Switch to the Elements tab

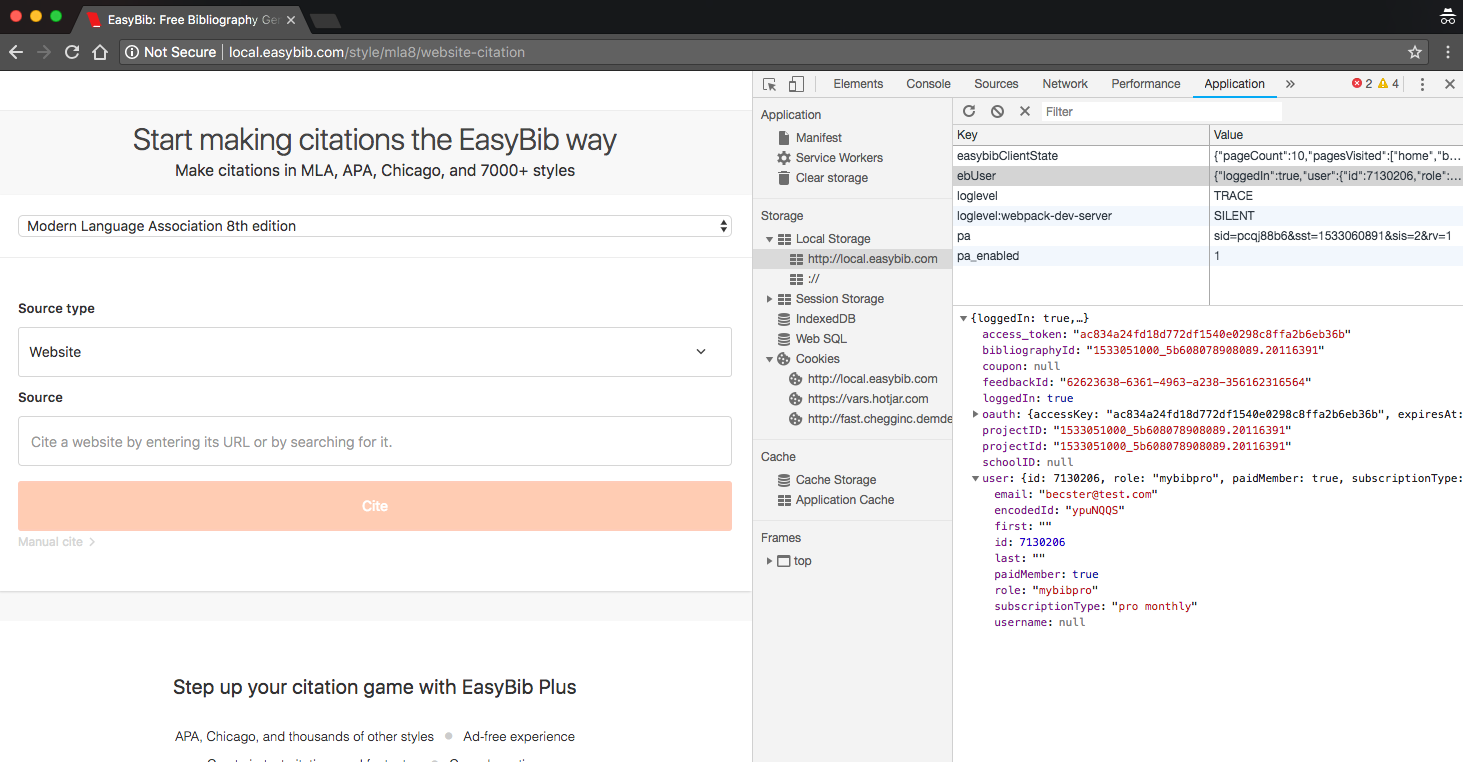point(858,84)
